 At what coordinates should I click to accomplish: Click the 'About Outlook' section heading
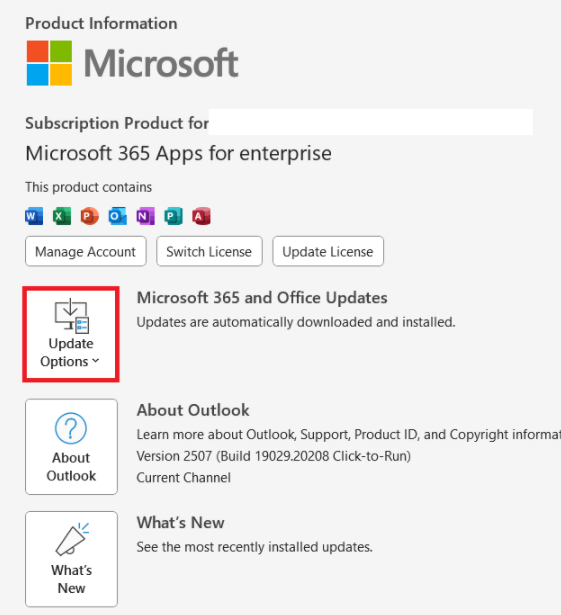193,410
